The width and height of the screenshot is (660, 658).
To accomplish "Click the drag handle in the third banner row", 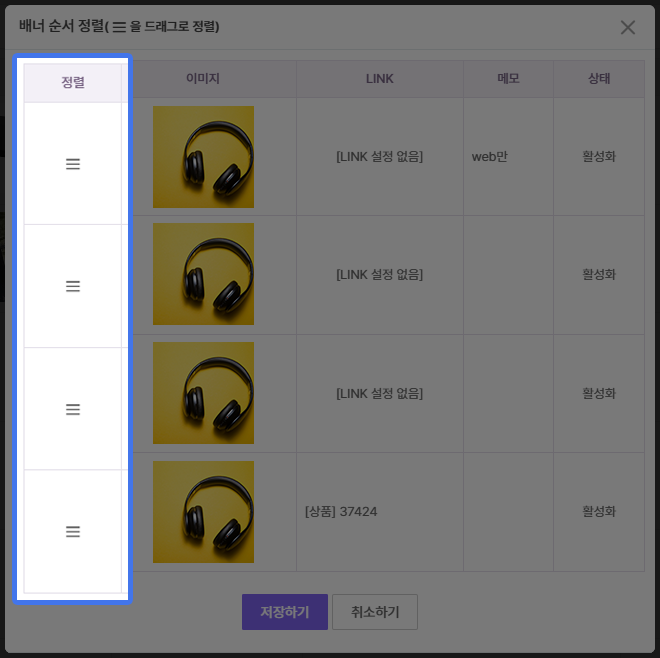I will pos(72,409).
